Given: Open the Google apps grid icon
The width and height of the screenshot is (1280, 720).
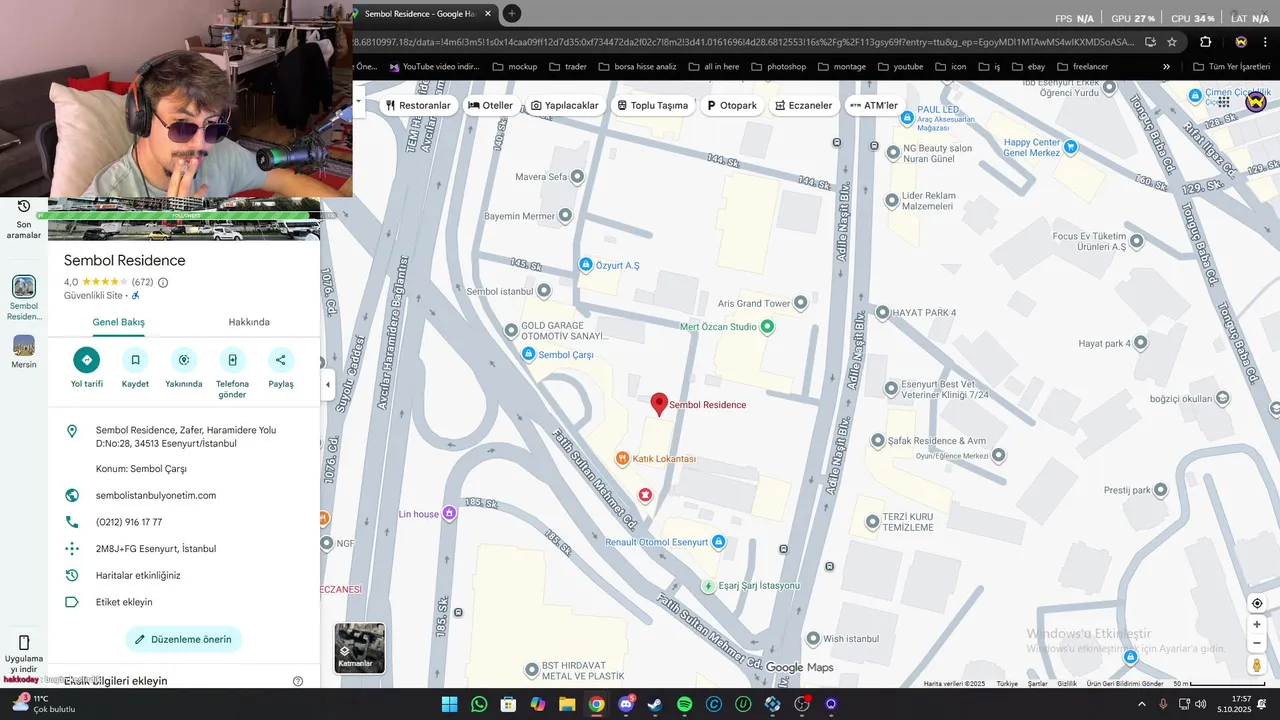Looking at the screenshot, I should click(x=1223, y=101).
